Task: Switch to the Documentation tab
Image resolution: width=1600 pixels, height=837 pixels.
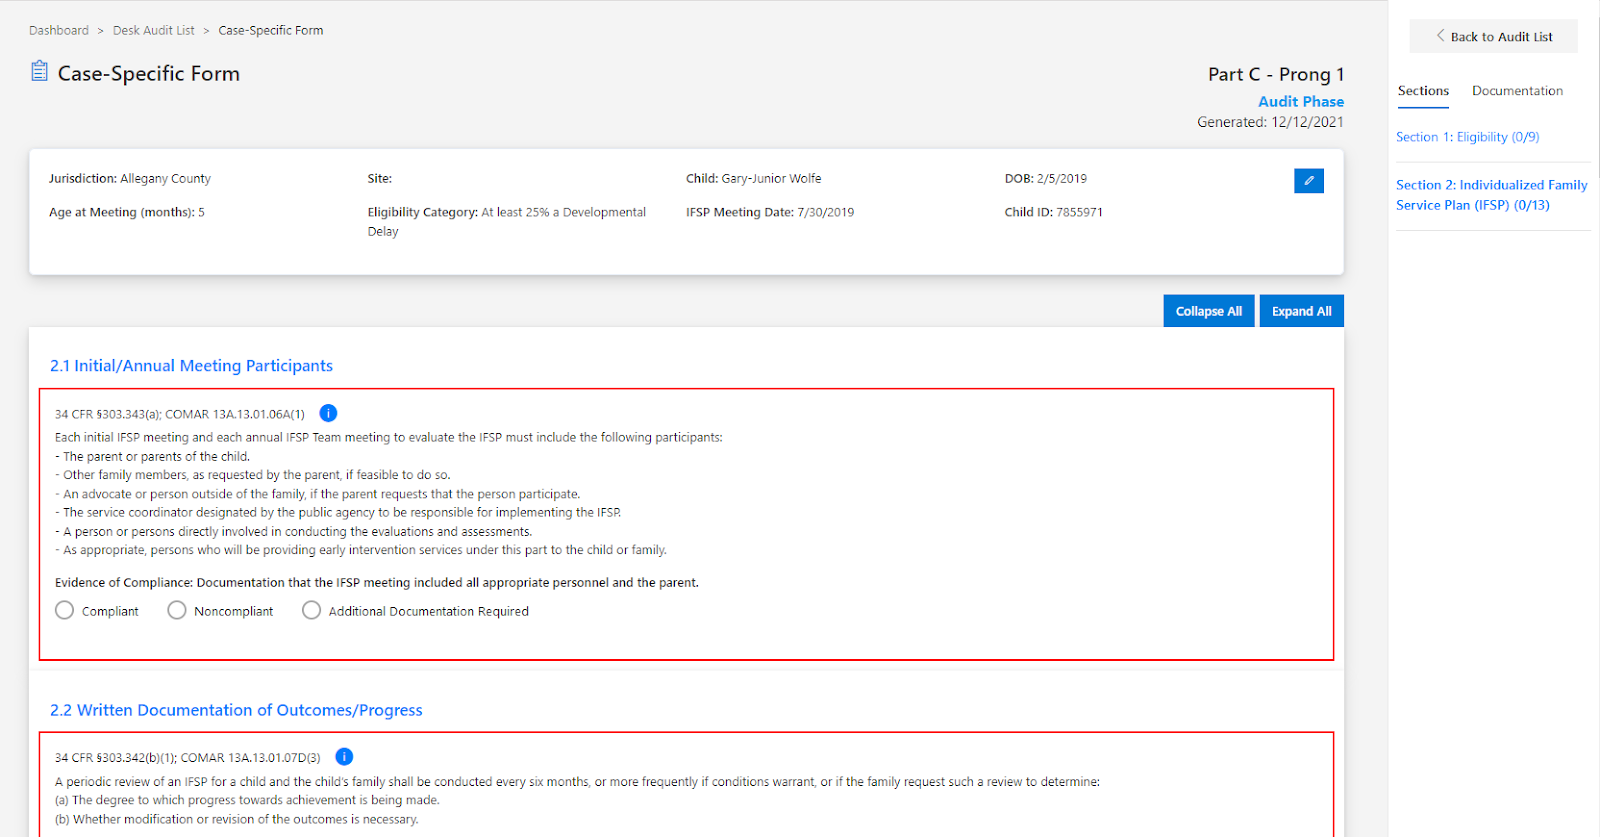Action: [1517, 91]
